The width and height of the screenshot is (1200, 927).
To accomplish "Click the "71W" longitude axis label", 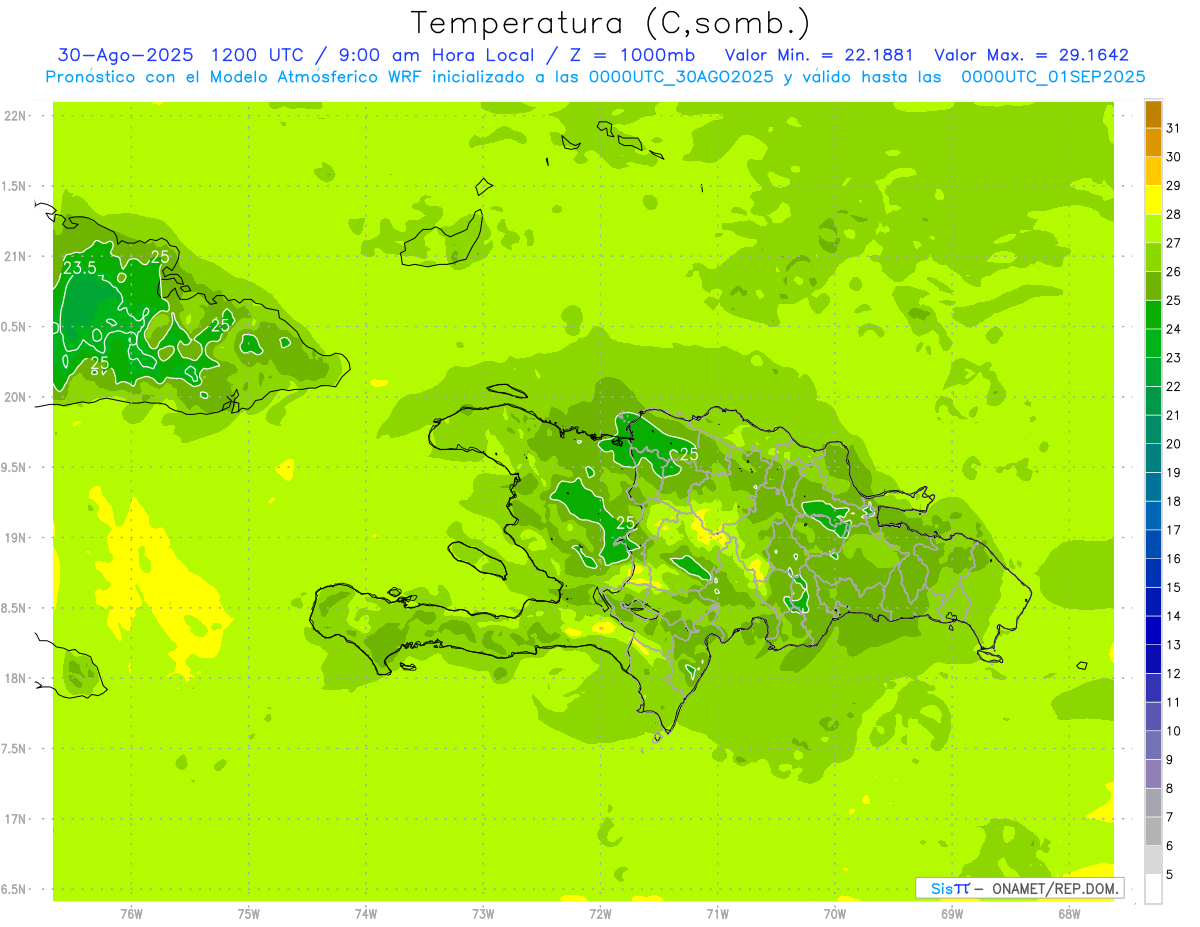I will 717,914.
